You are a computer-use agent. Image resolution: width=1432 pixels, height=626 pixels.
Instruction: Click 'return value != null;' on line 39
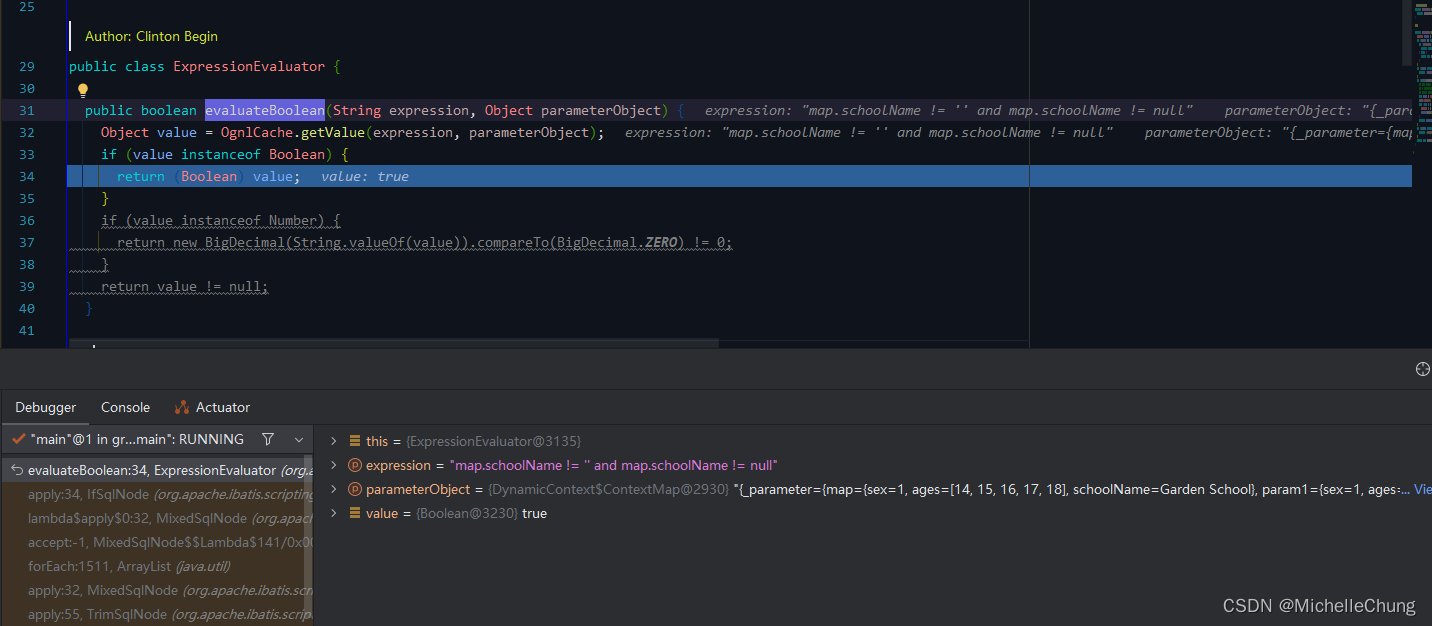(x=185, y=286)
